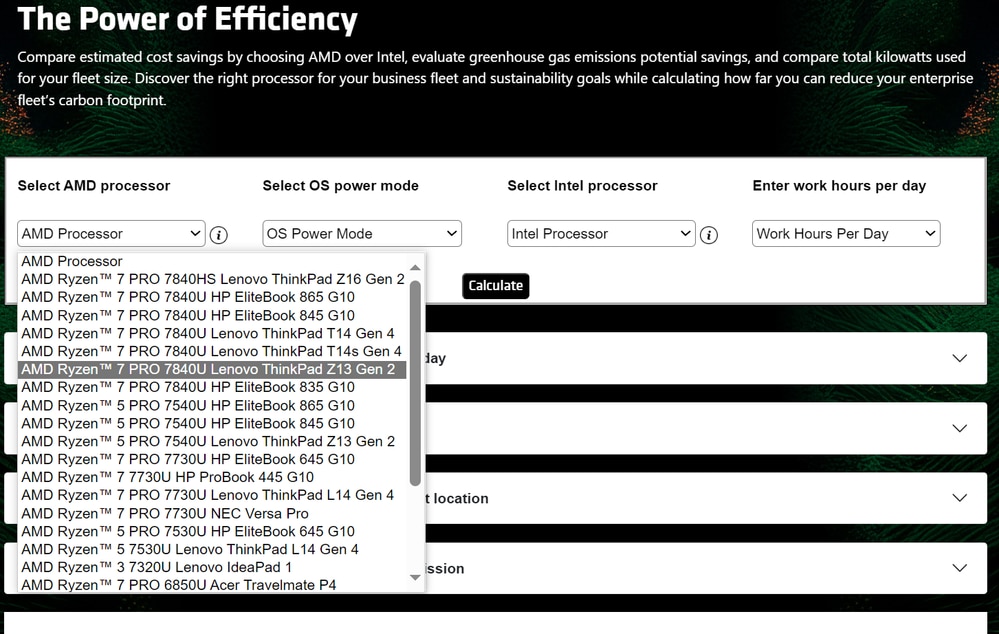Choose Ryzen 7 PRO 7840U HP EliteBook 835 G10
Viewport: 999px width, 634px height.
(x=212, y=387)
